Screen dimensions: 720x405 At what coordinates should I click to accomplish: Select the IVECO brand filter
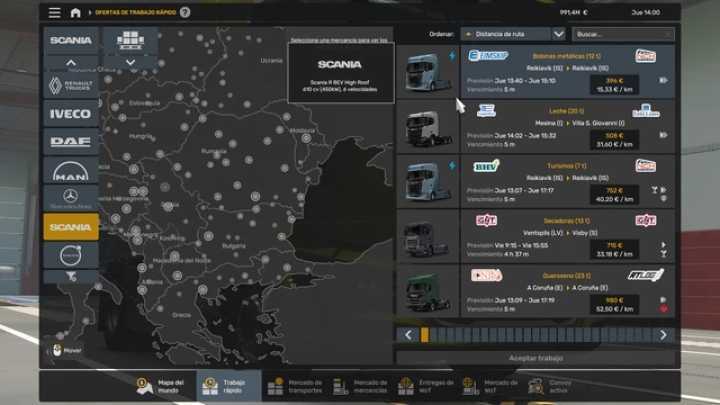click(x=71, y=113)
